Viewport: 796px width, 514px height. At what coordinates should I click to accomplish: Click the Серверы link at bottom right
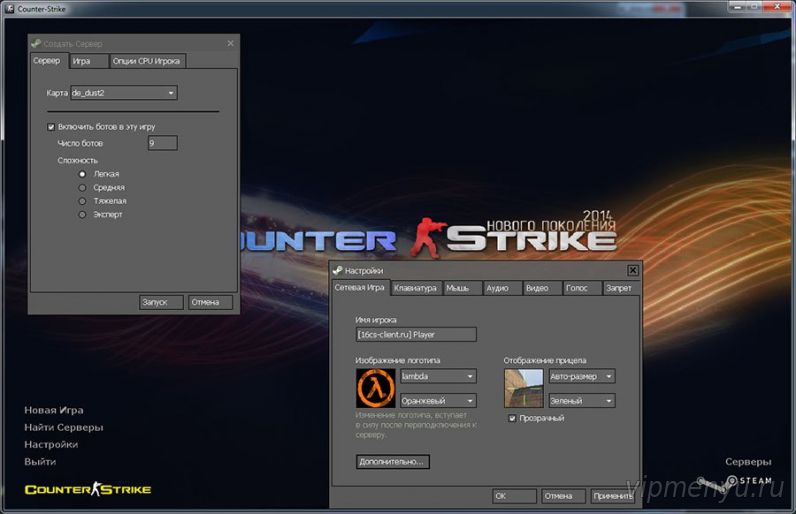pyautogui.click(x=748, y=462)
